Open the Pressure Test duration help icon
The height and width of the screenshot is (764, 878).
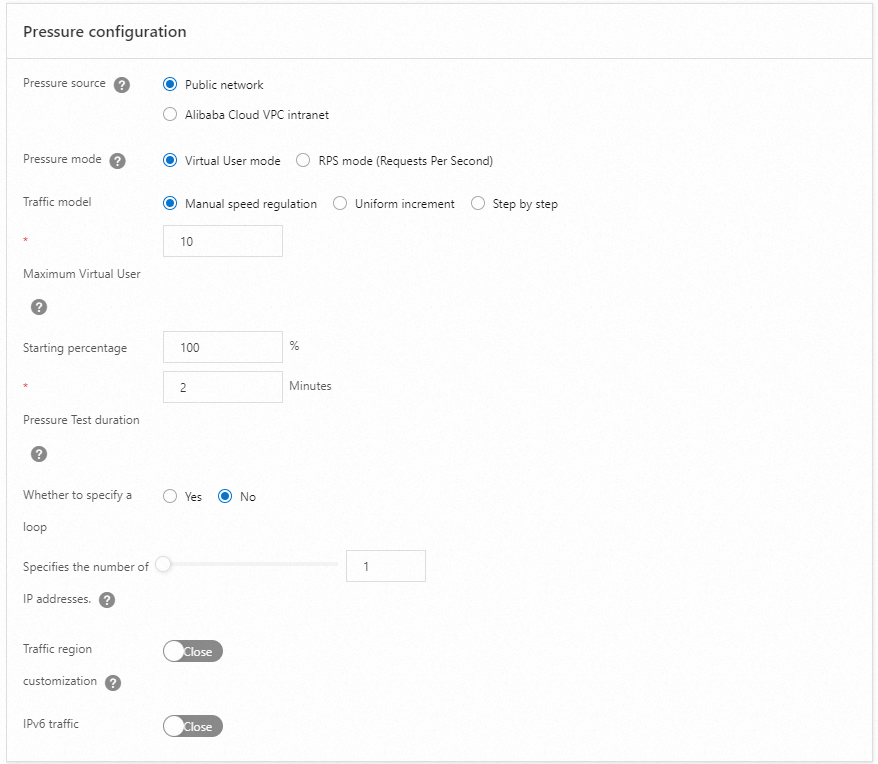pos(39,454)
